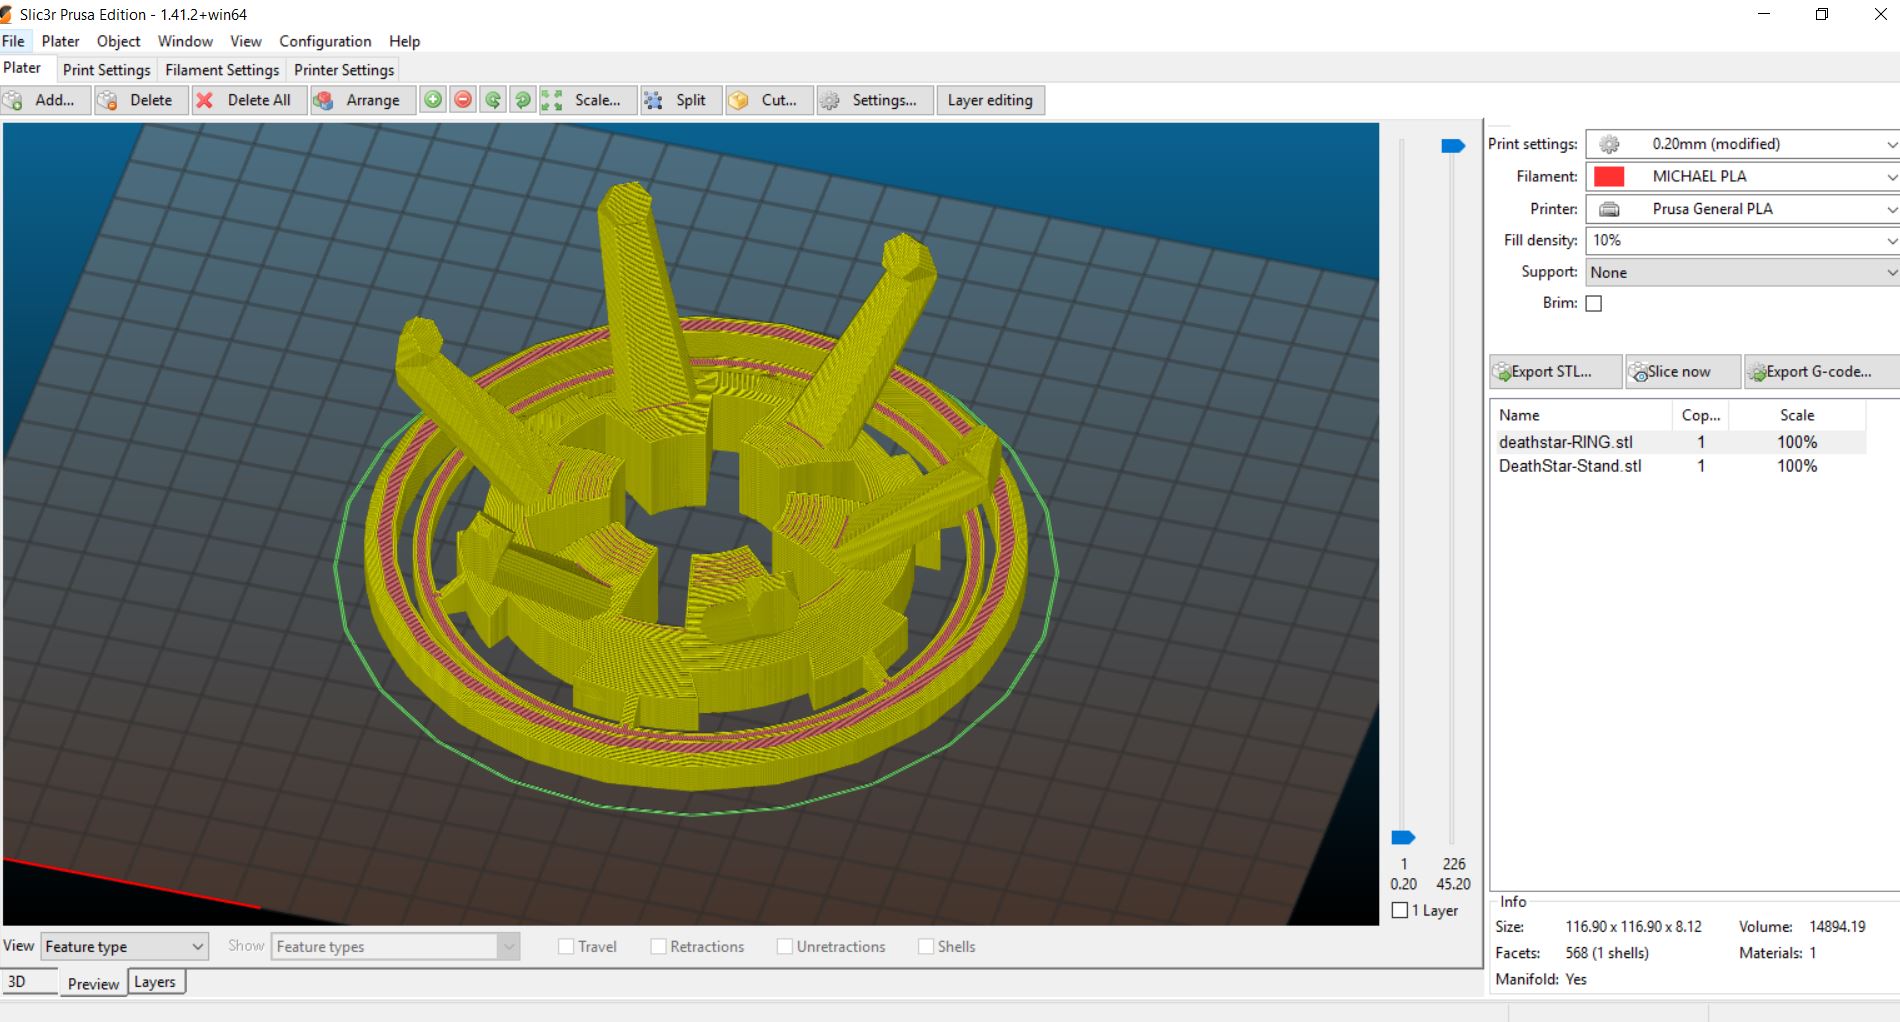The image size is (1900, 1022).
Task: Click the Delete object toolbar button
Action: click(141, 100)
